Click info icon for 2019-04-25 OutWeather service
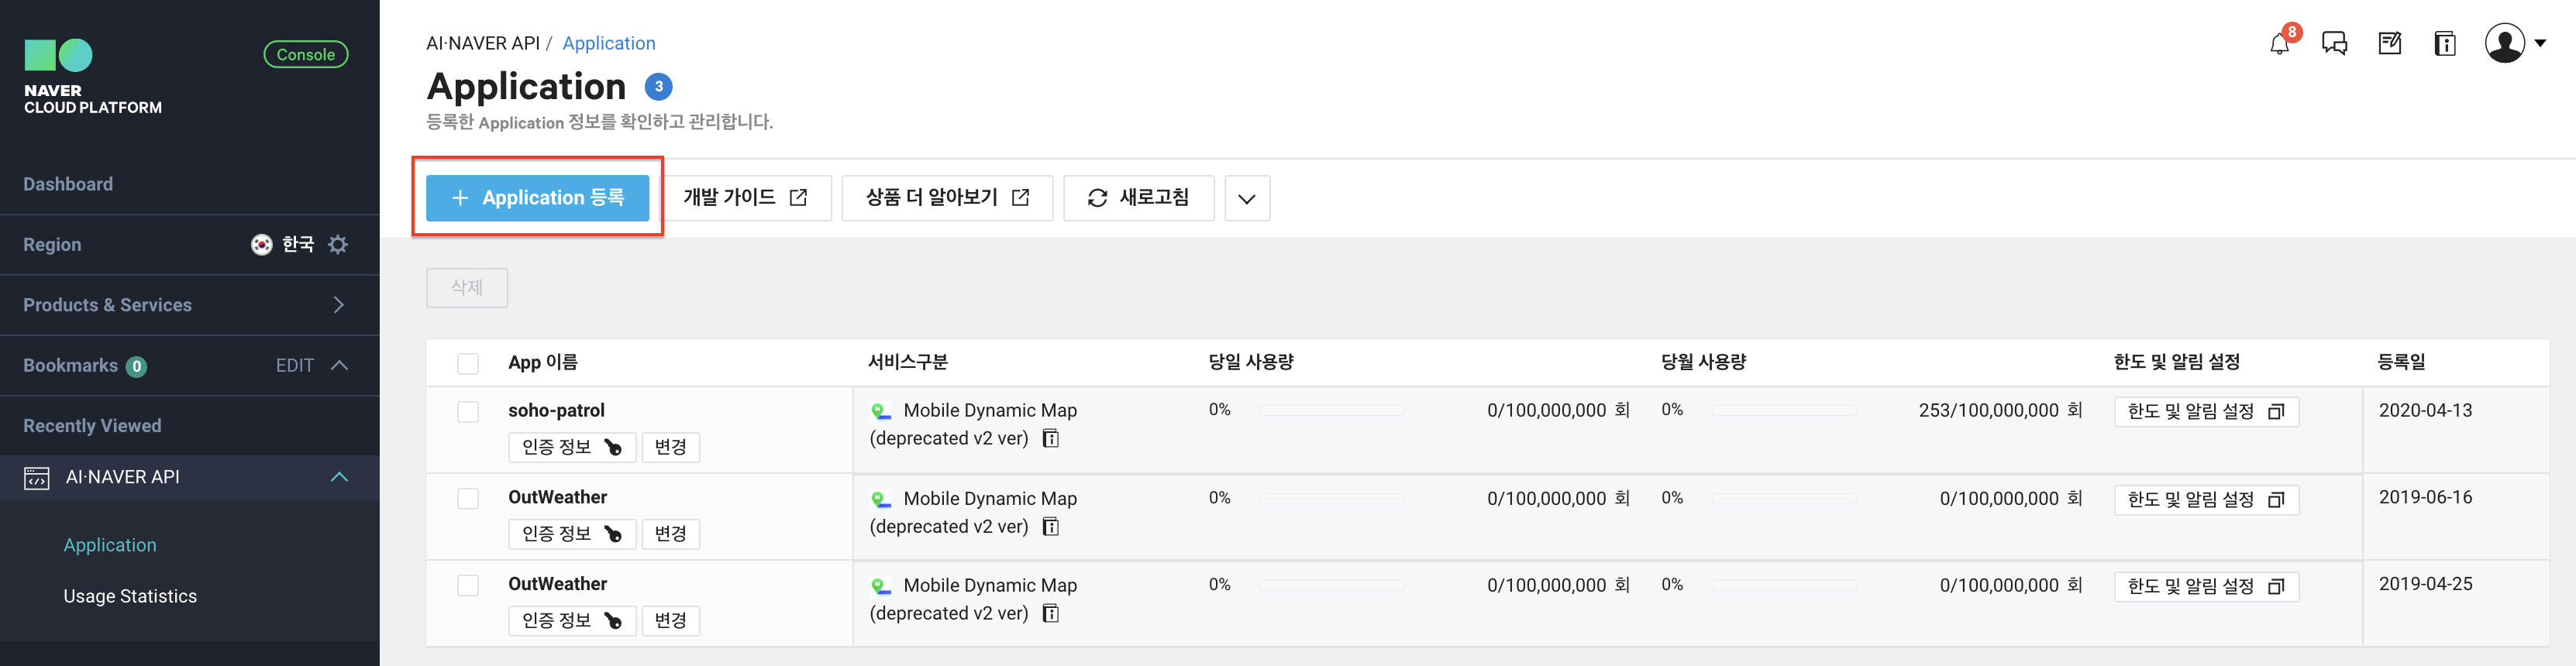 point(1051,613)
